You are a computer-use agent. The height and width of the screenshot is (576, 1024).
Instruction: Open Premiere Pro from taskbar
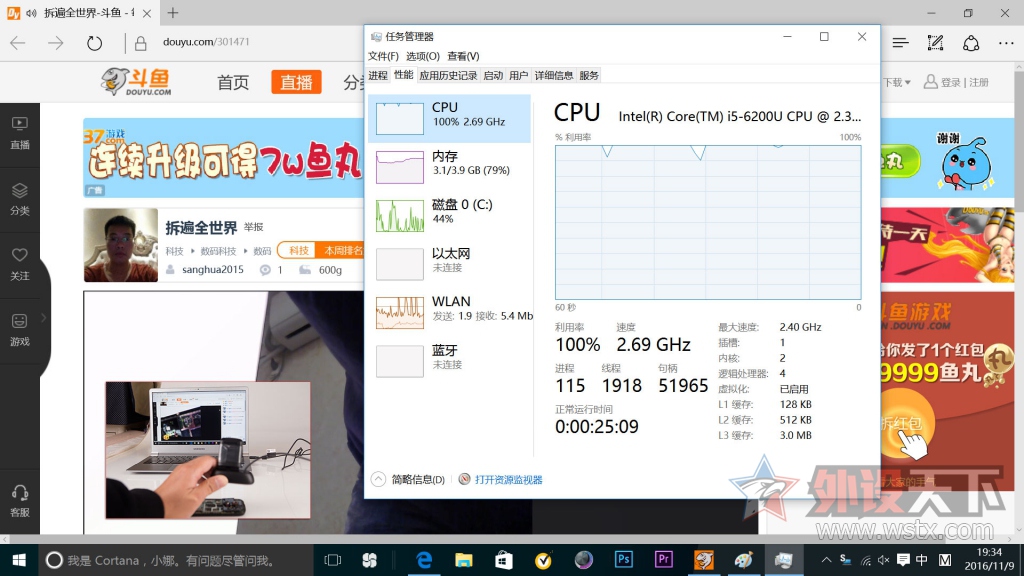click(x=664, y=560)
